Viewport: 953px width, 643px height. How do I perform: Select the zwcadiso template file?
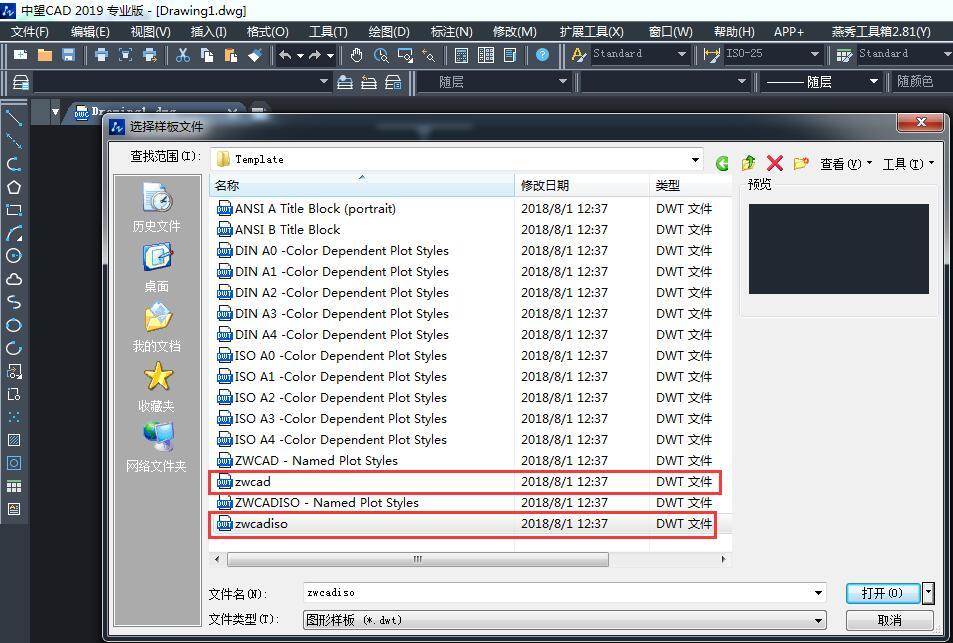click(463, 524)
